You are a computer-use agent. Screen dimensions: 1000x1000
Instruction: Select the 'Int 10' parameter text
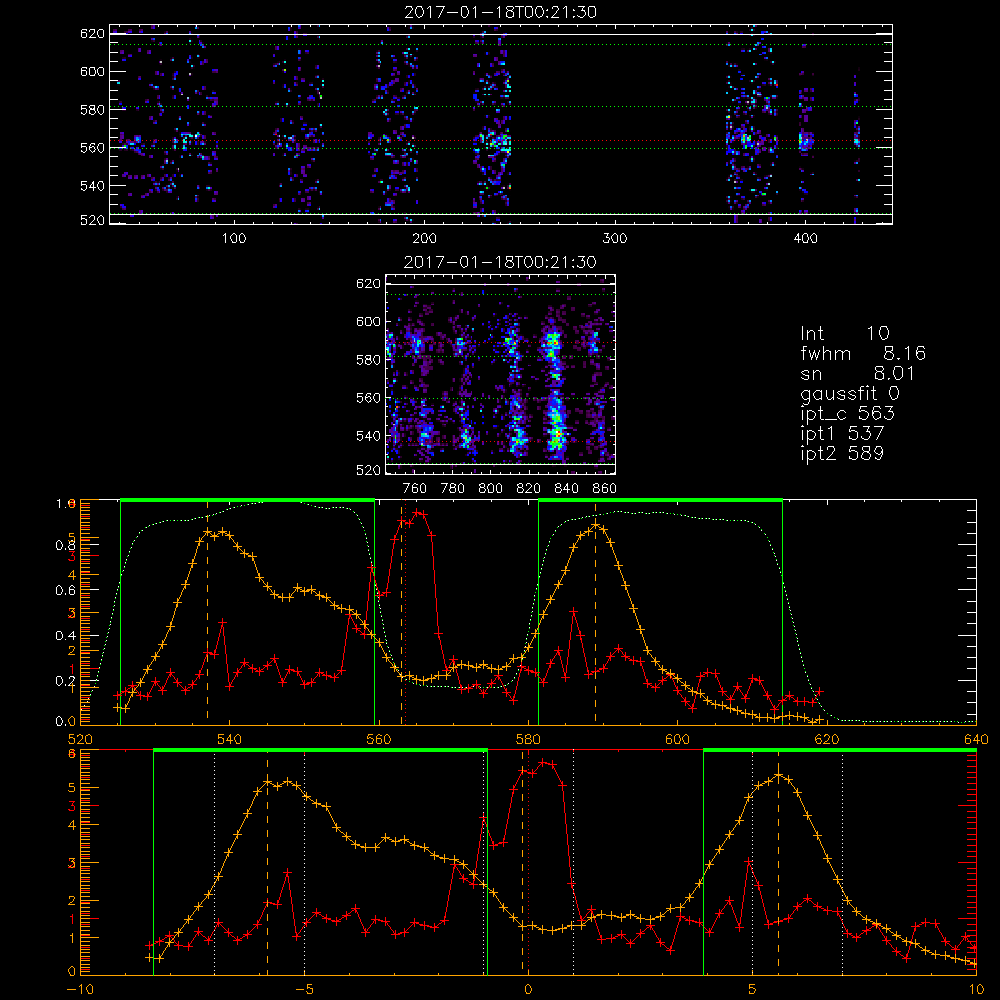pos(844,333)
